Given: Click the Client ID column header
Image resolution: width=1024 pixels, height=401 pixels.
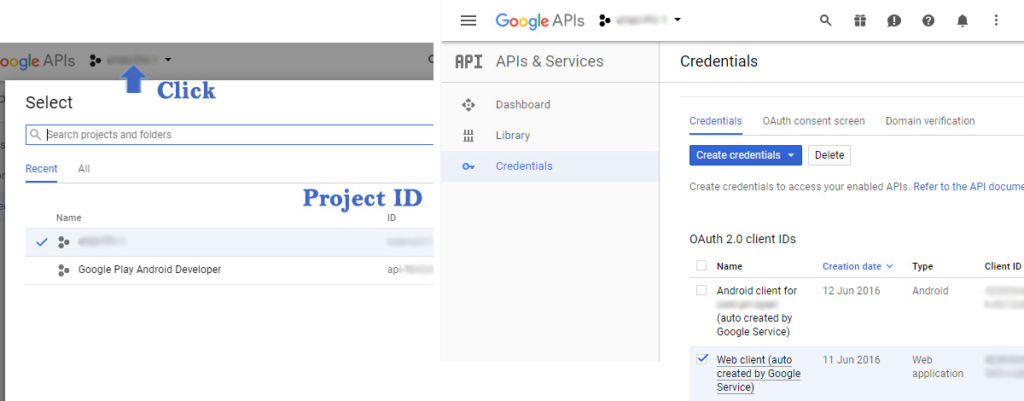Looking at the screenshot, I should pos(1002,266).
